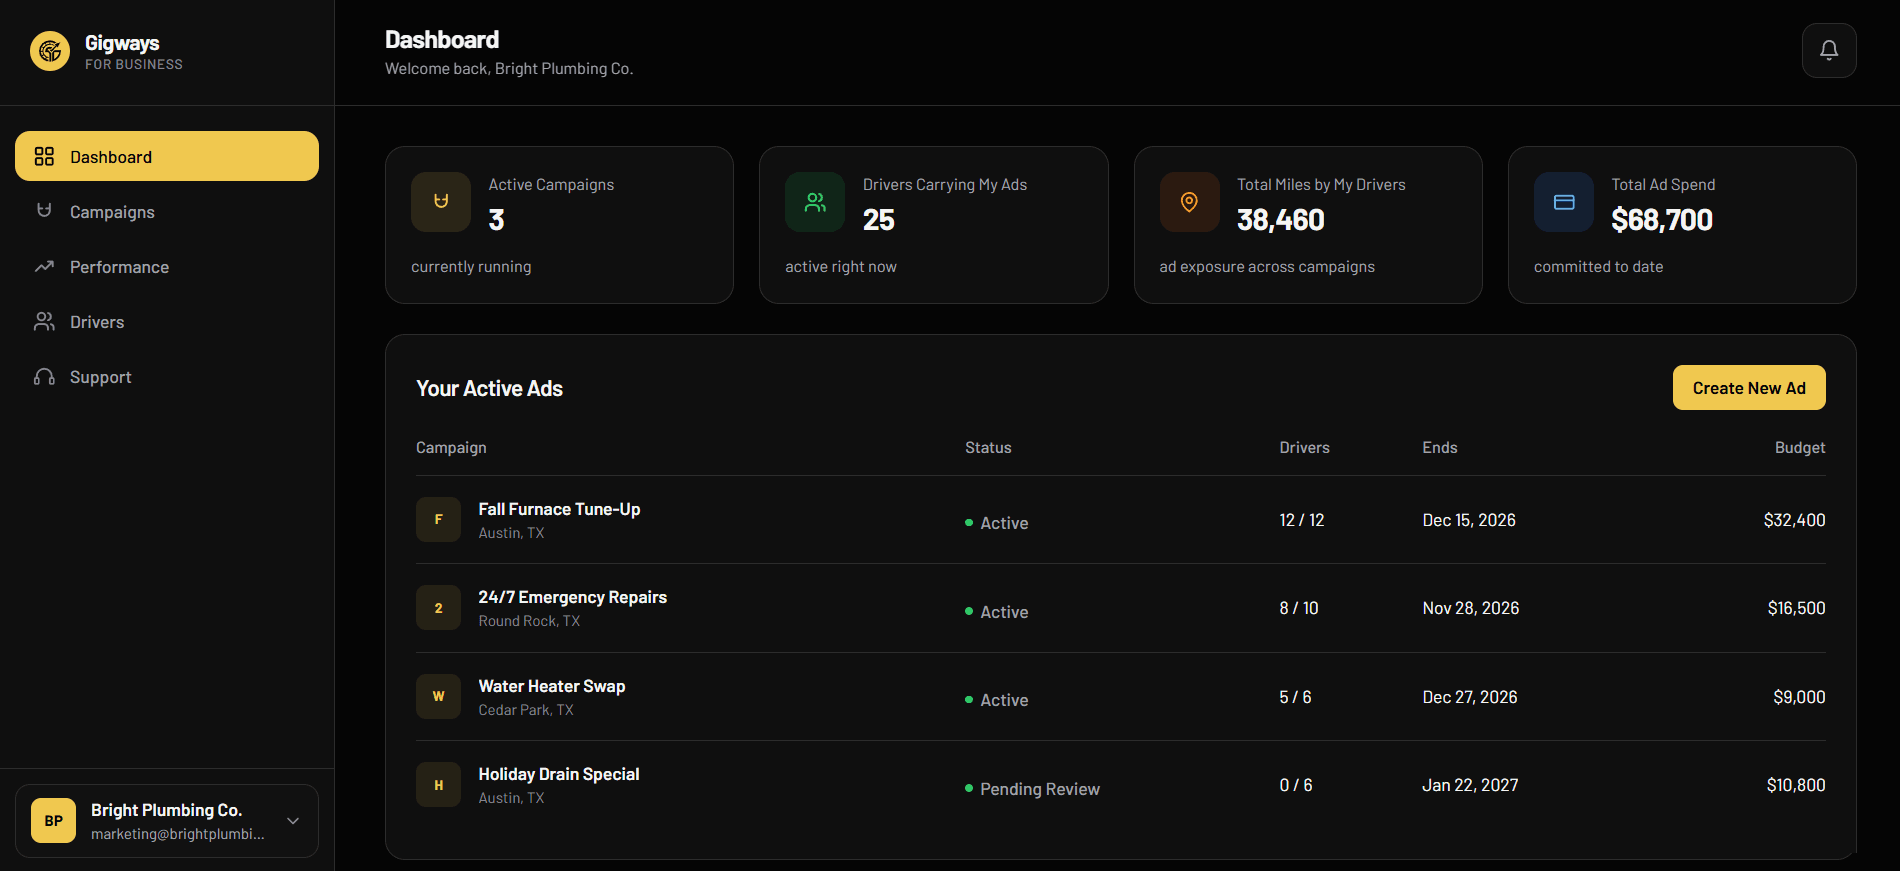Click the Campaign column header
The height and width of the screenshot is (871, 1900).
point(451,447)
